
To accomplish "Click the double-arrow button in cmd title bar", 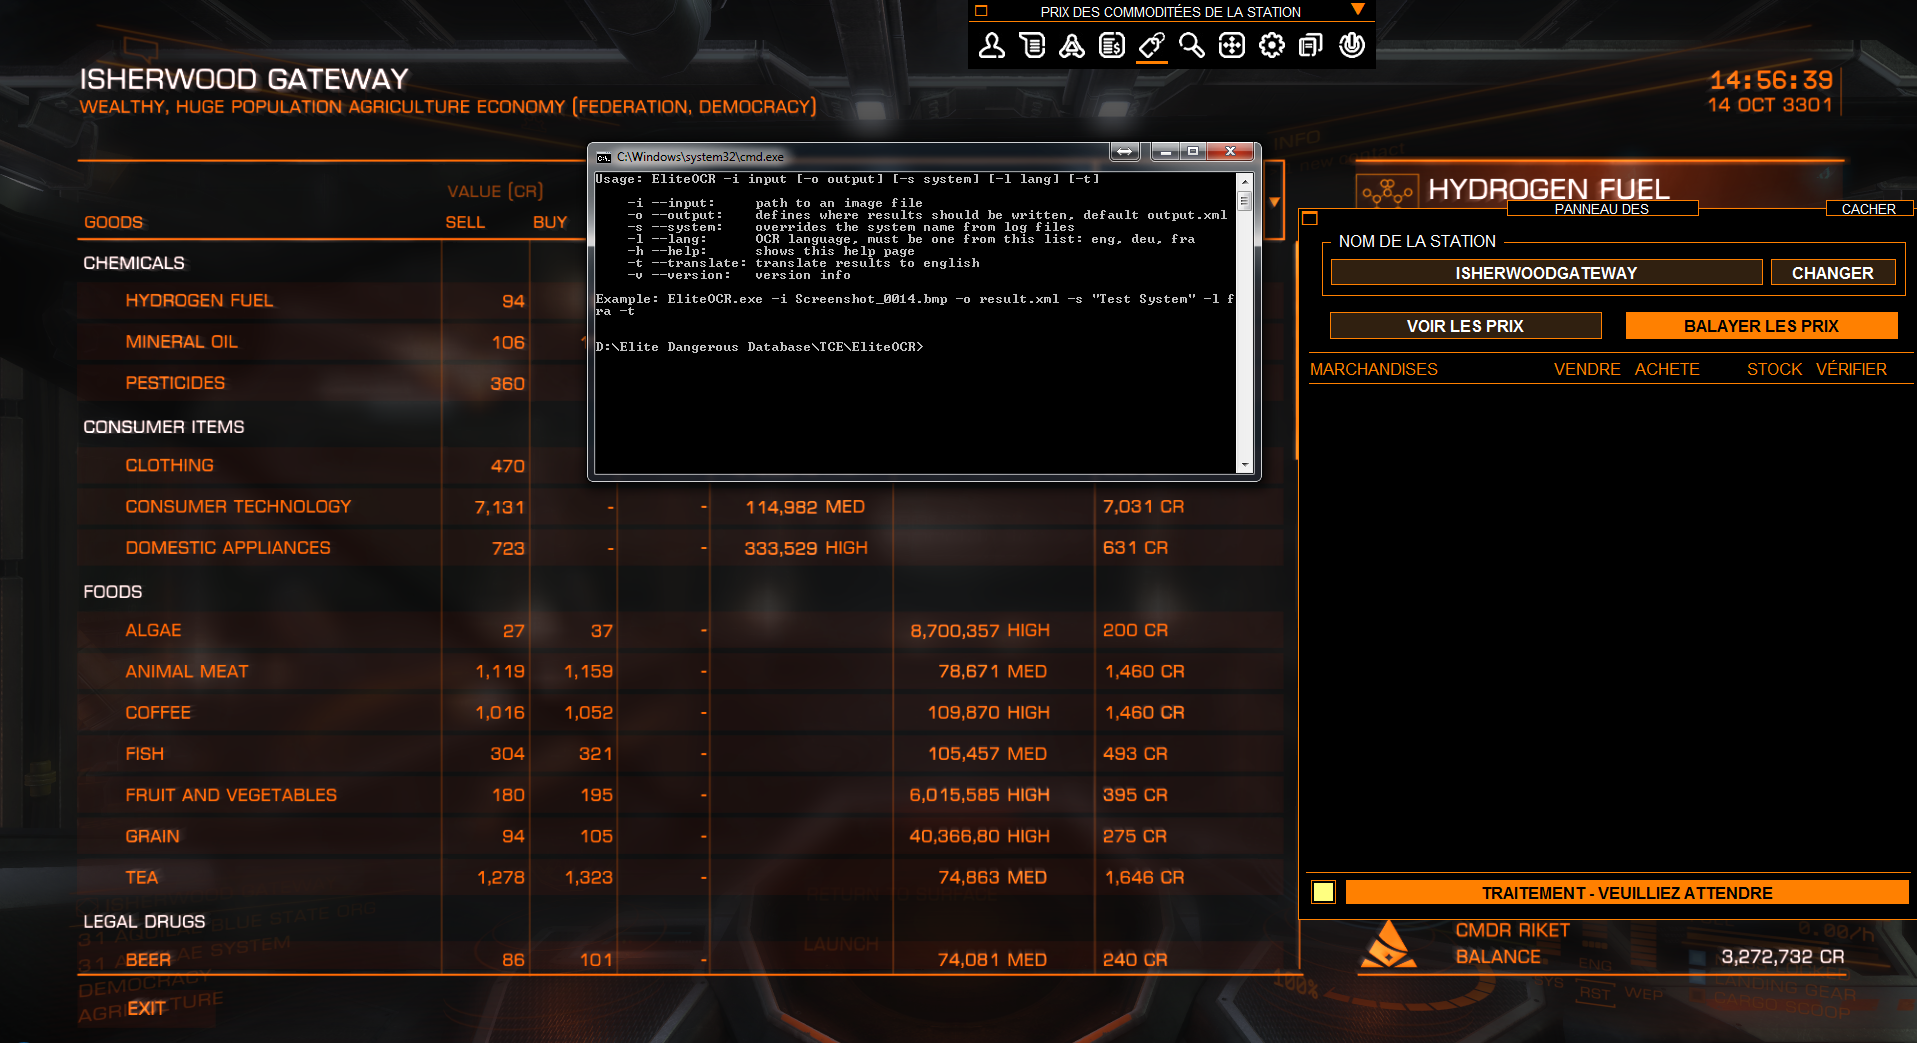I will coord(1125,151).
